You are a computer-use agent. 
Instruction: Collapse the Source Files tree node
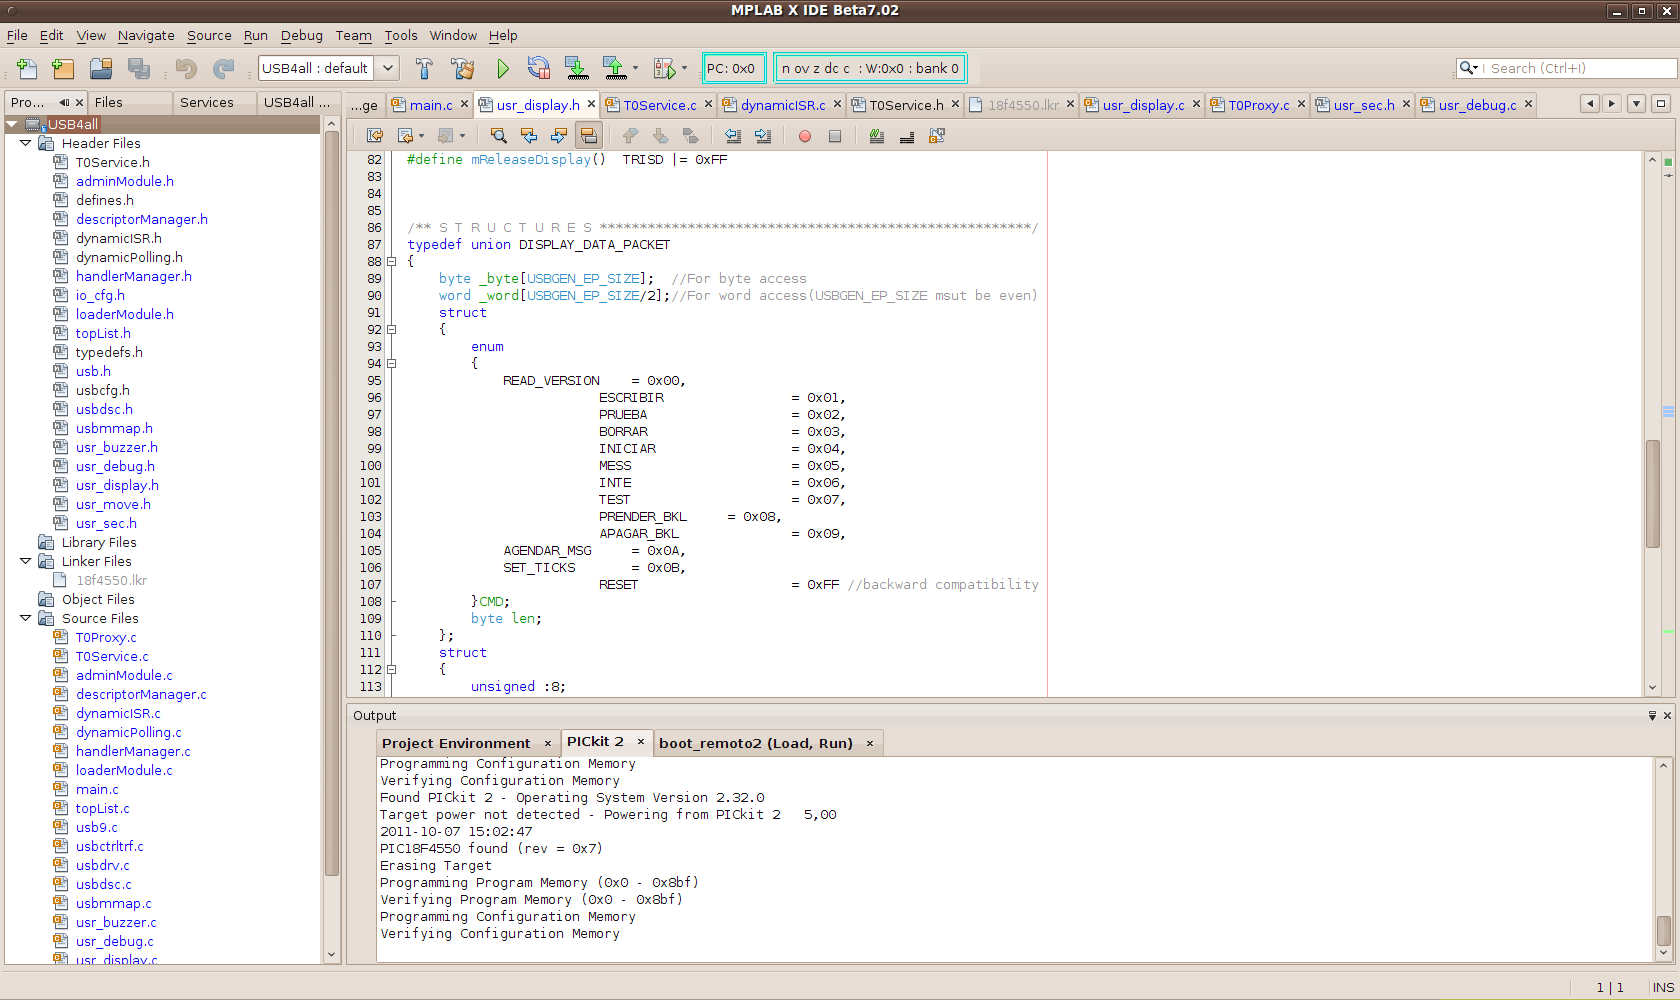26,618
